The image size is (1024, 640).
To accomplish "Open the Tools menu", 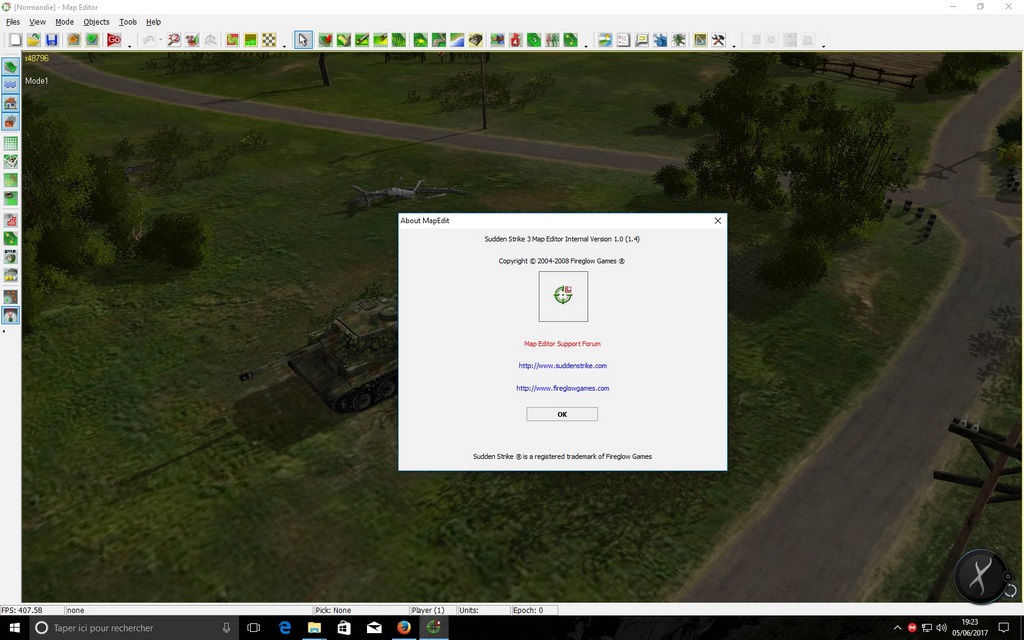I will (x=127, y=22).
